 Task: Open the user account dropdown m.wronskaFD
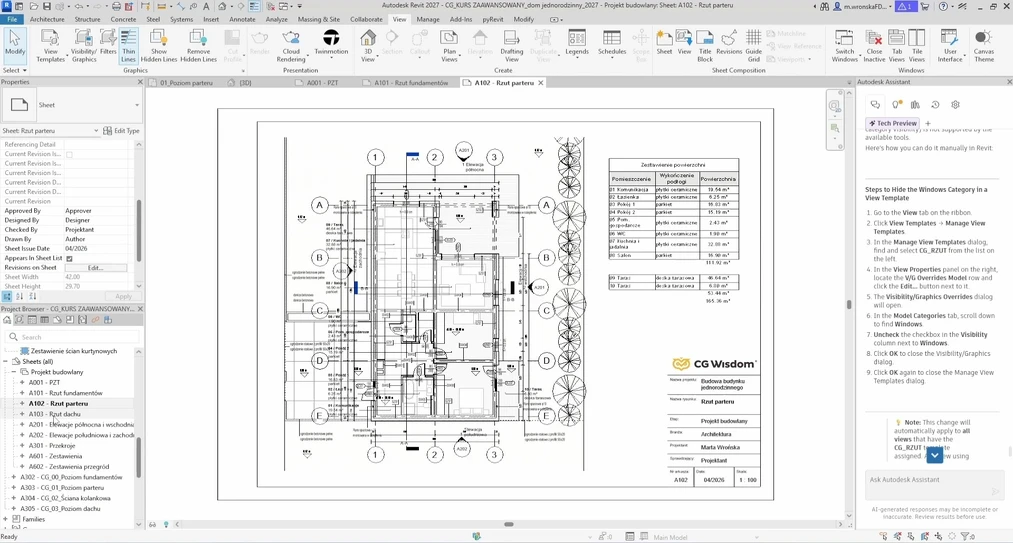click(862, 6)
